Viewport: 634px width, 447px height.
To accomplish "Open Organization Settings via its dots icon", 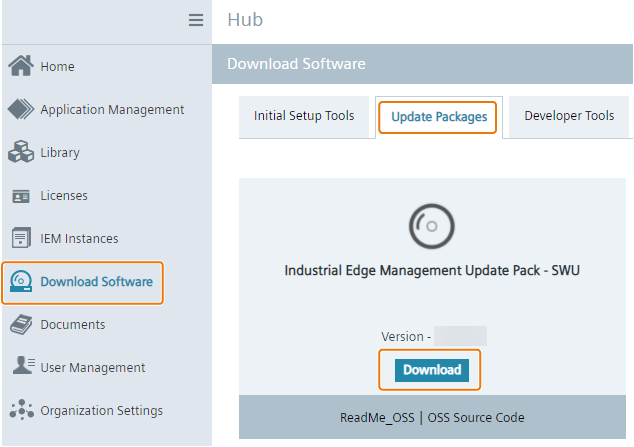I will pyautogui.click(x=21, y=410).
